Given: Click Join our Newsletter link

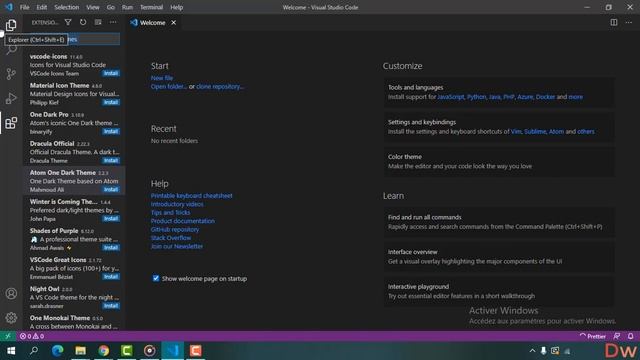Looking at the screenshot, I should pos(177,246).
